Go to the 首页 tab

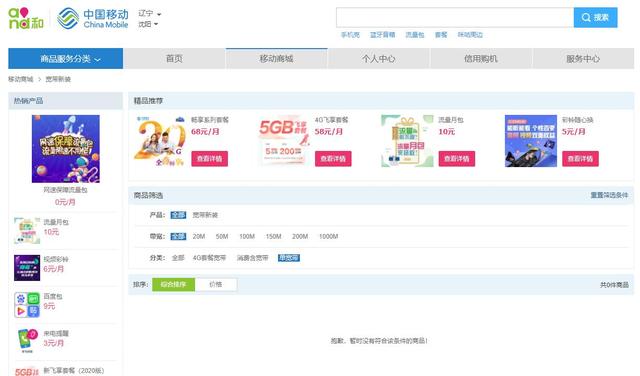point(174,59)
